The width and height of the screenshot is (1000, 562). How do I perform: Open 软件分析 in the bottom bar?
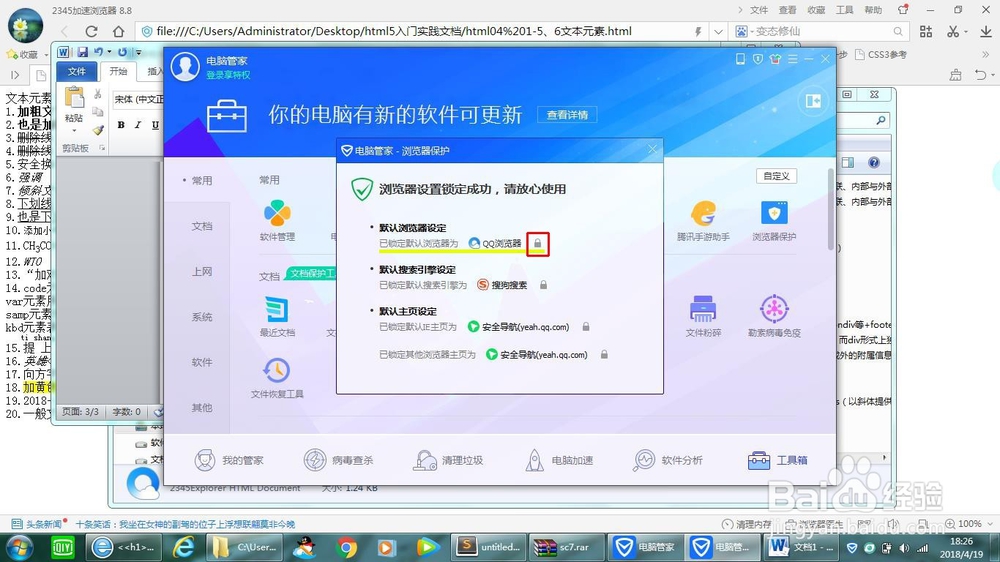(668, 460)
